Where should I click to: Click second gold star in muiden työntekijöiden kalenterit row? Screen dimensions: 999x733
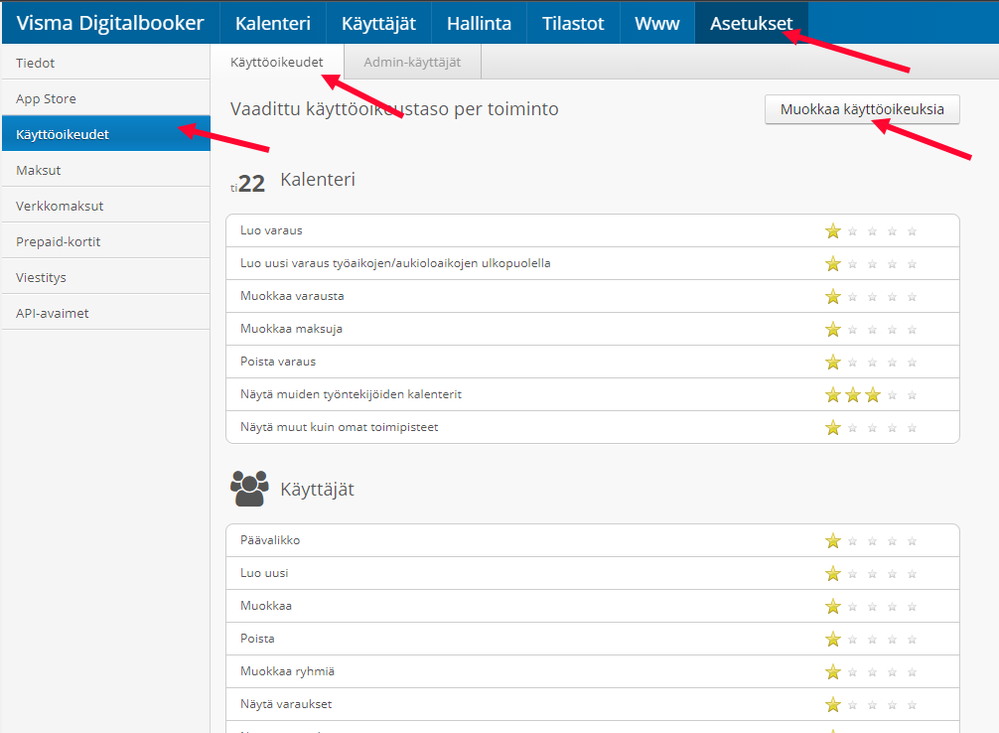(x=852, y=395)
